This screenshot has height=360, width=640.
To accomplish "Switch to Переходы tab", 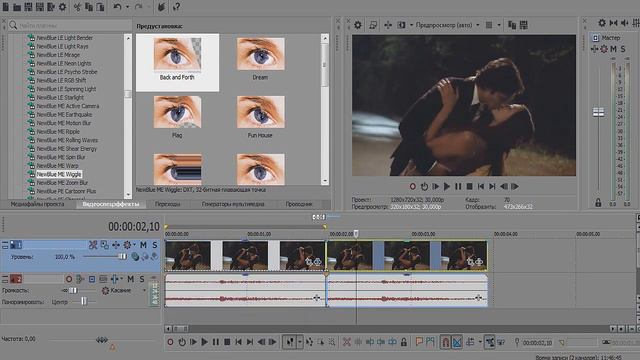I will [x=167, y=204].
